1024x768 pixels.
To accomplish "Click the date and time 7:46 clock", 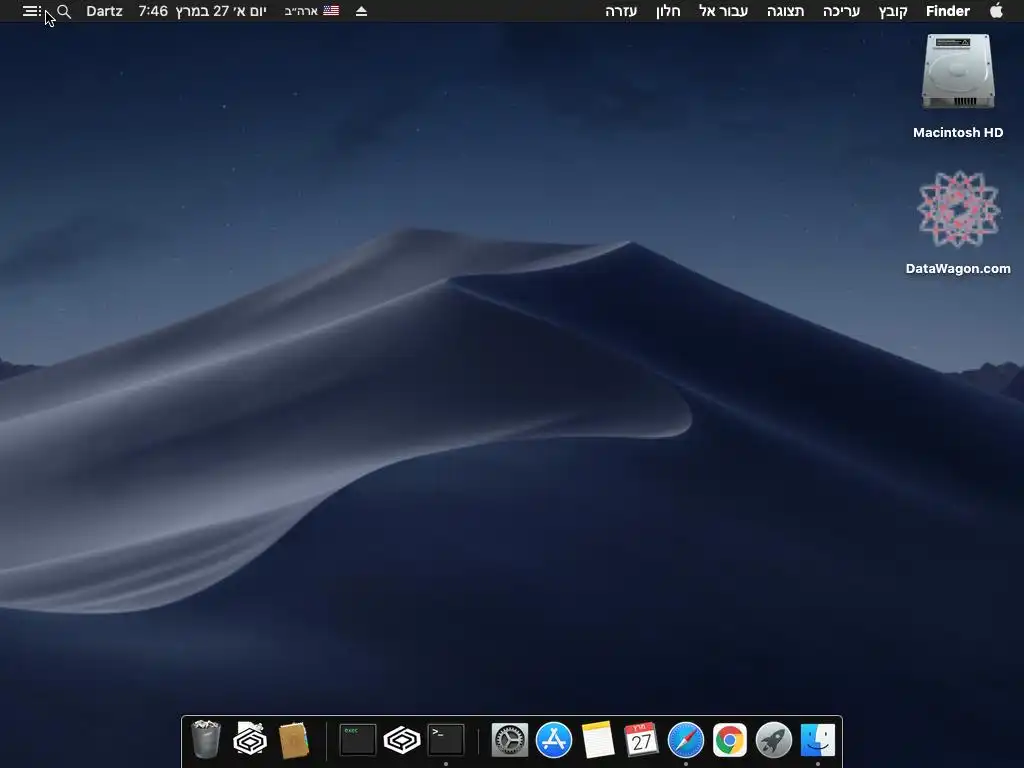I will [202, 11].
